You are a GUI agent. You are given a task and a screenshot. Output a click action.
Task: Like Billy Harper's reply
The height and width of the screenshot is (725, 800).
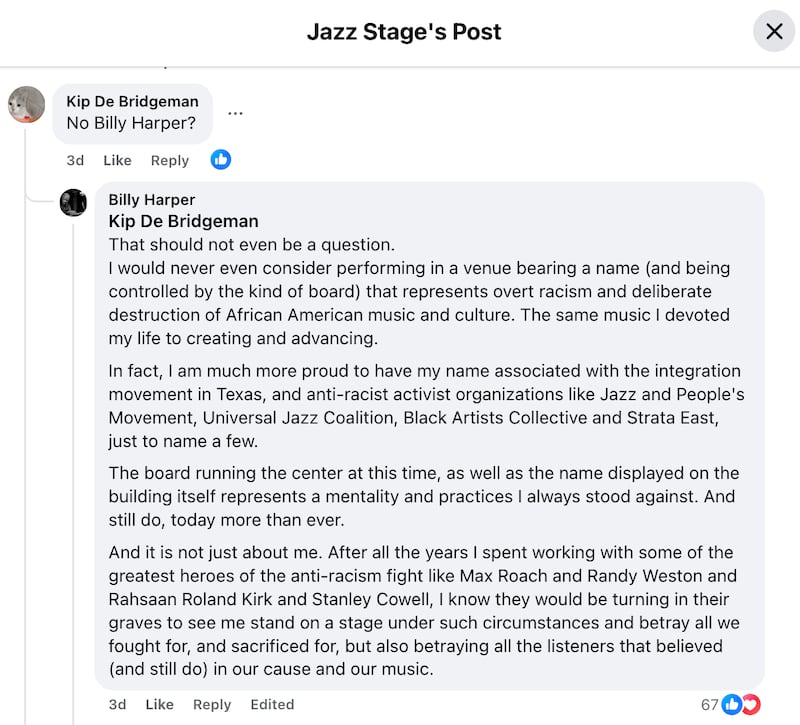[159, 704]
